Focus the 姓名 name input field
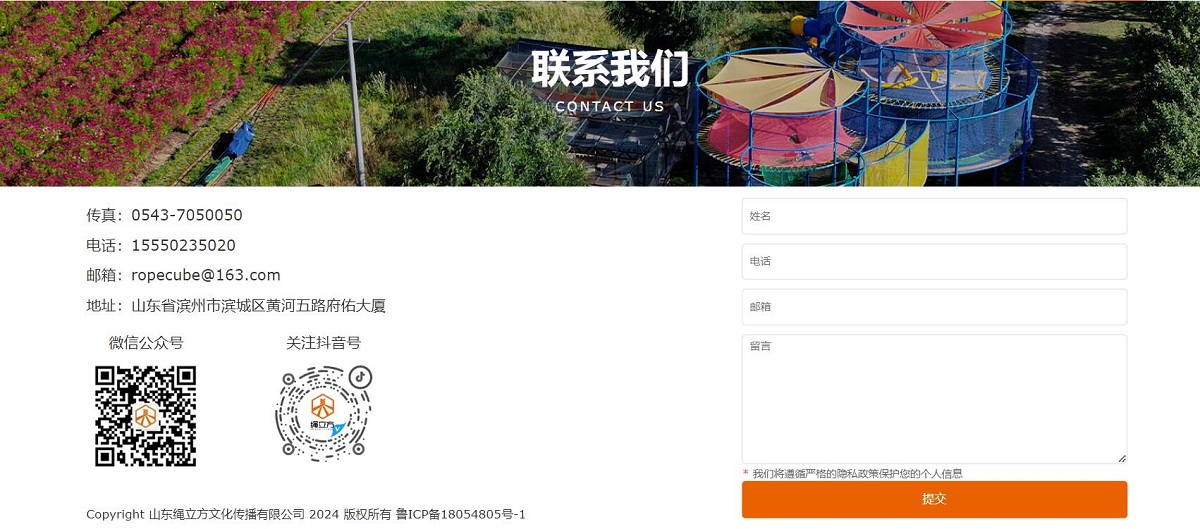 [934, 216]
